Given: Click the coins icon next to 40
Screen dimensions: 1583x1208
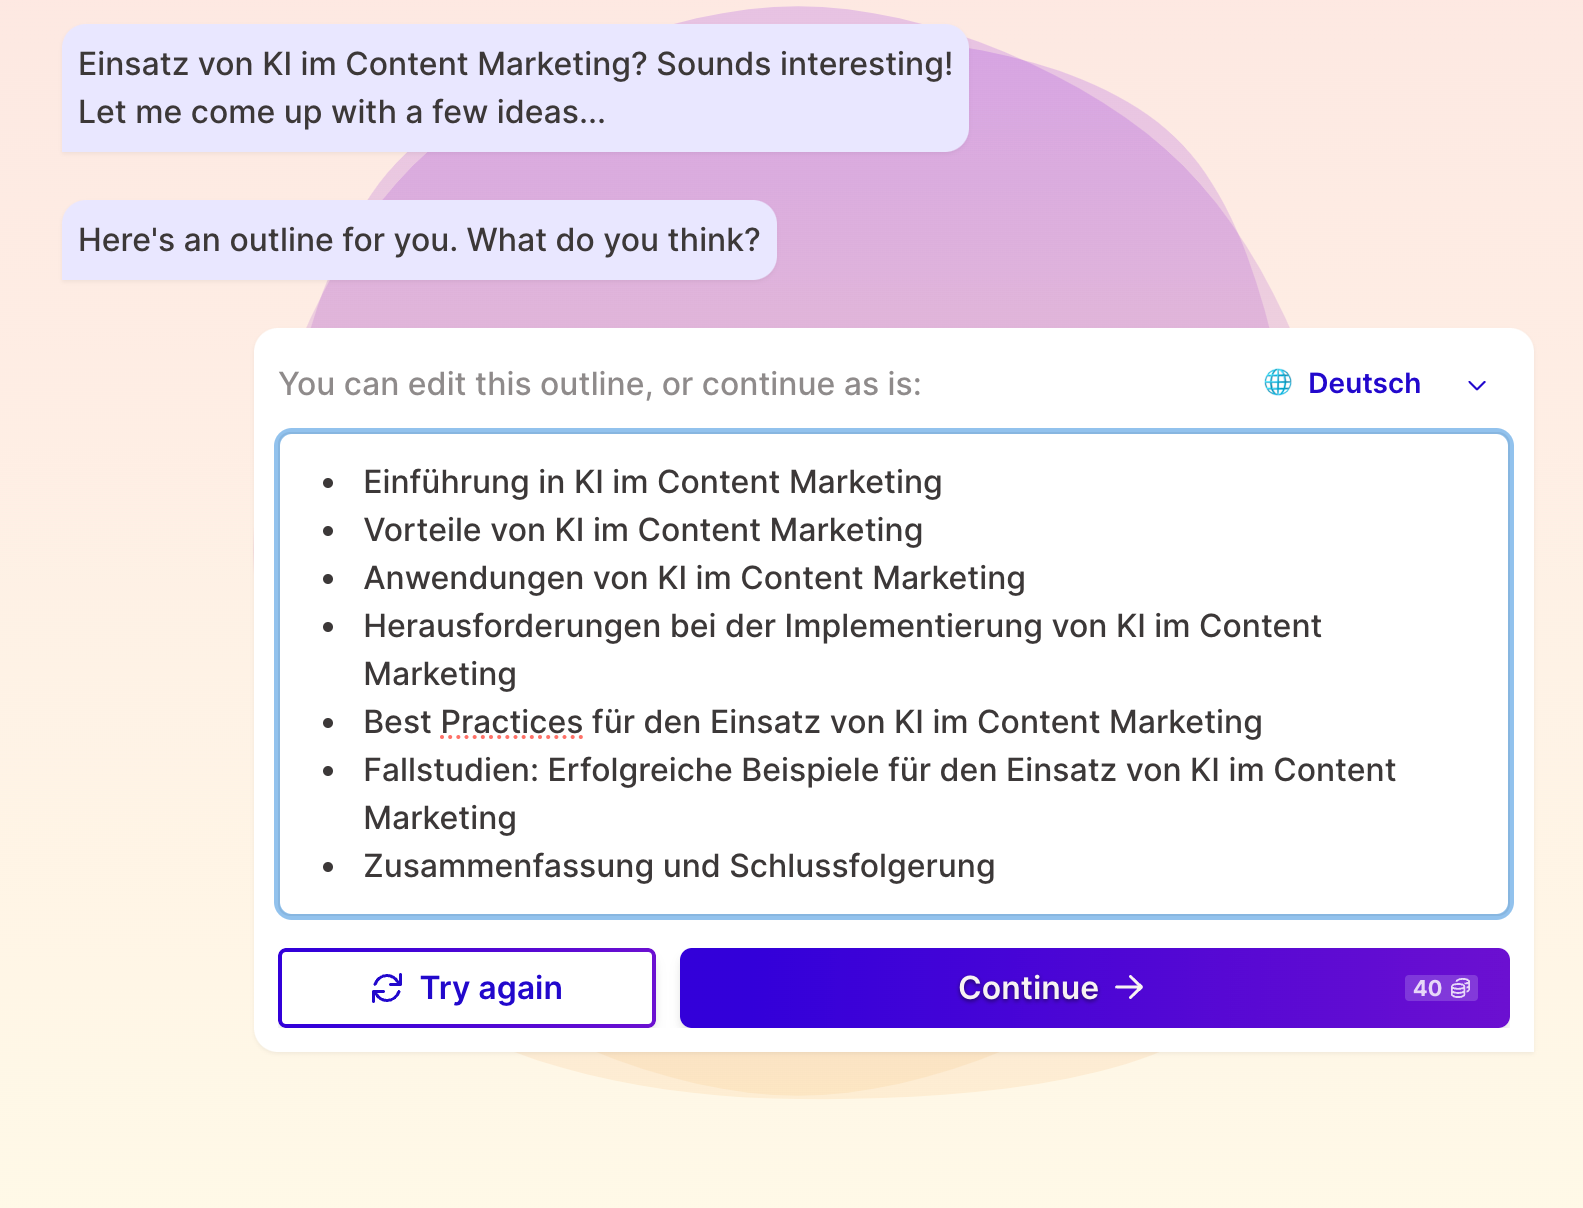Looking at the screenshot, I should click(1460, 988).
